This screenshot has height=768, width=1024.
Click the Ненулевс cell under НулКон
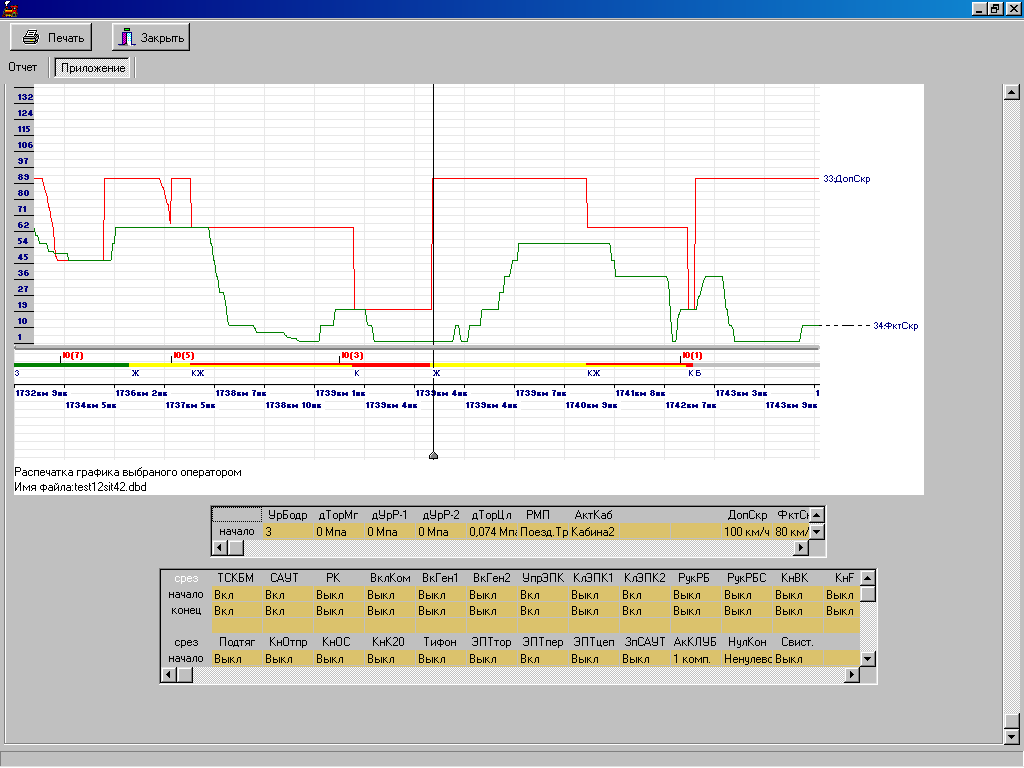(746, 658)
